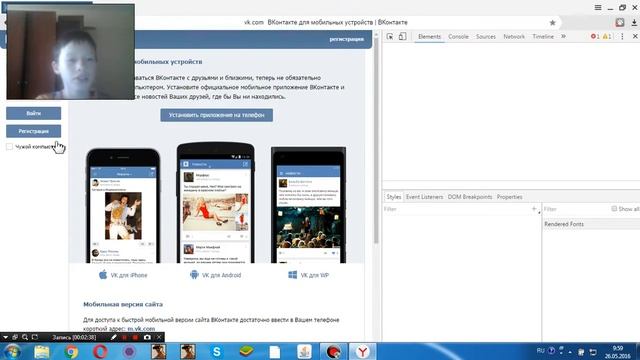Open Windows Explorer from the taskbar
Screen dimensions: 640x360
42,351
